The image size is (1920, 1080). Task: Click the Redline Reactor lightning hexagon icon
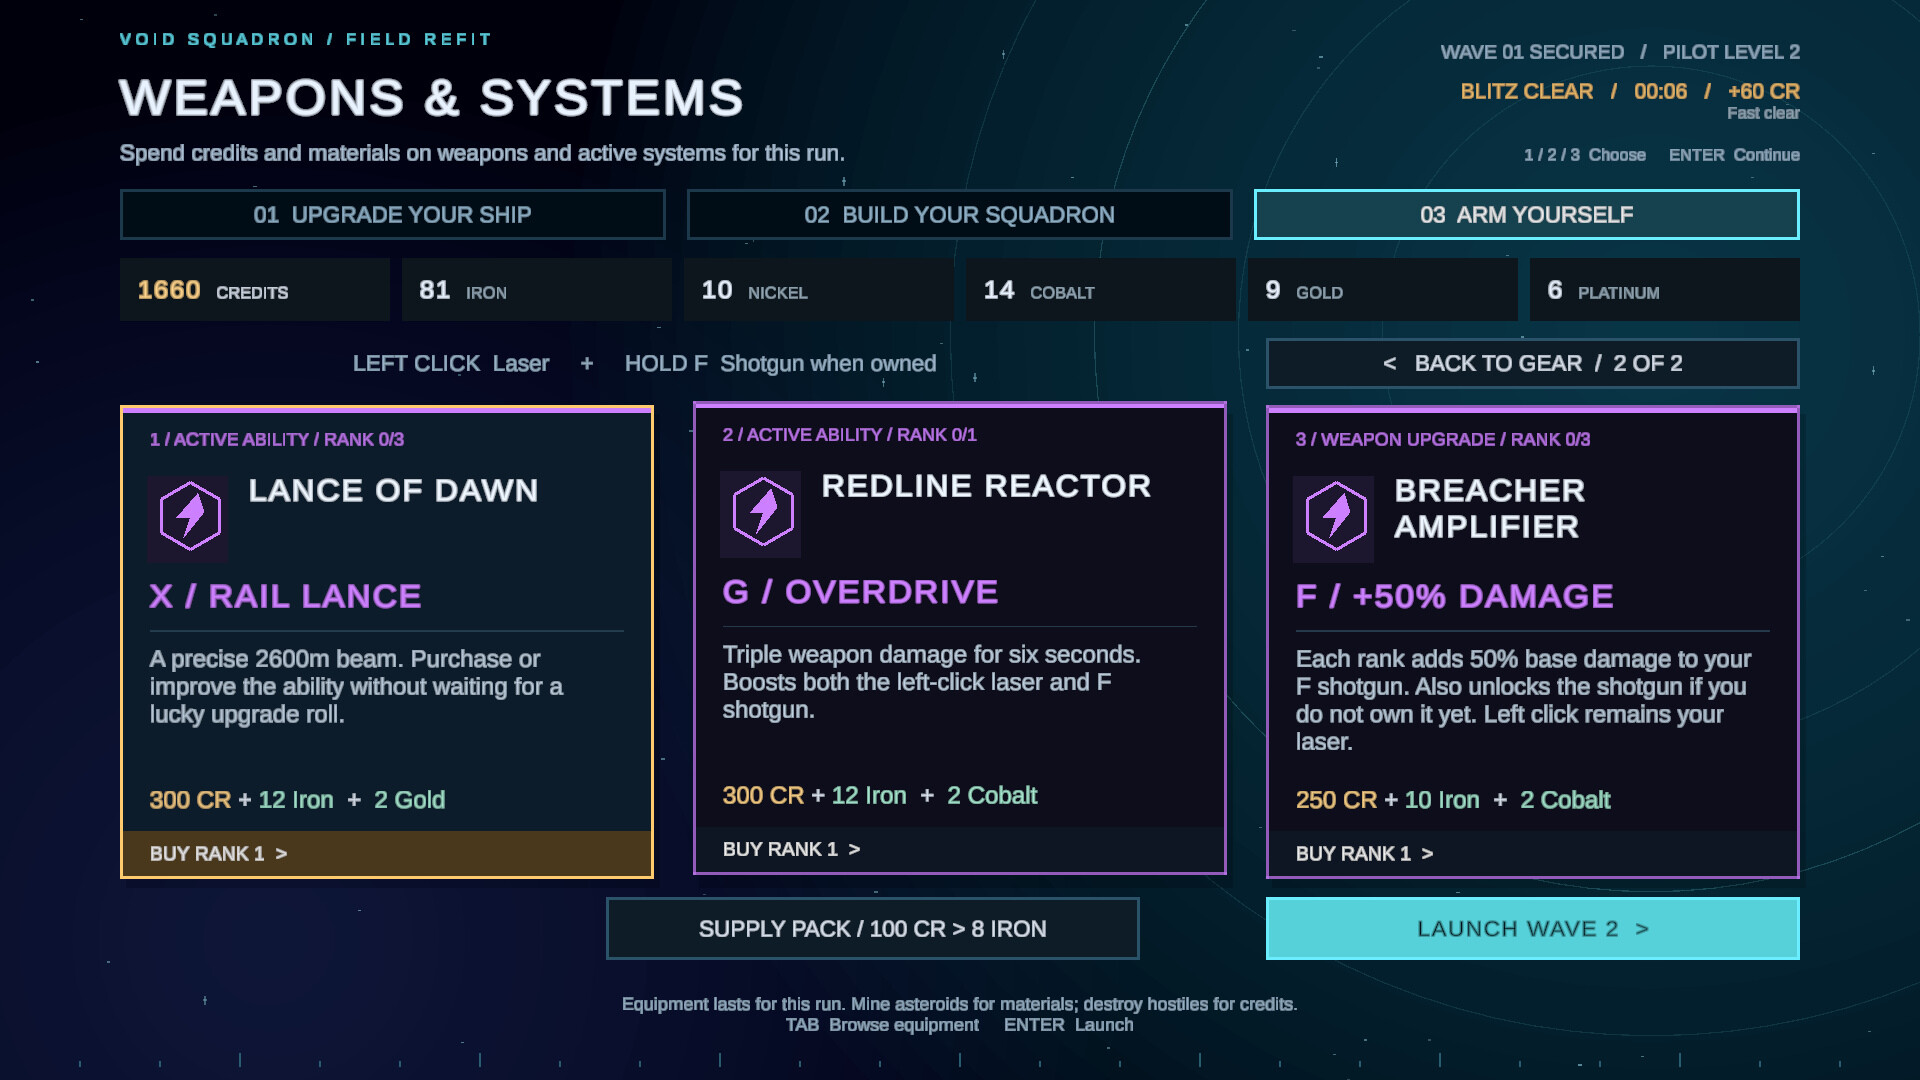[x=762, y=512]
